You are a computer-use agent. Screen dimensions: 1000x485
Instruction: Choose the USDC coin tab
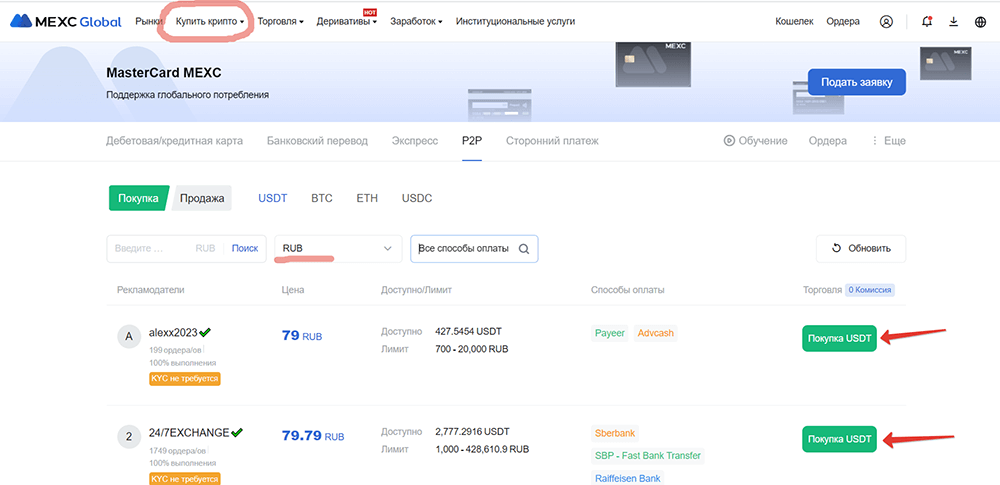[417, 198]
